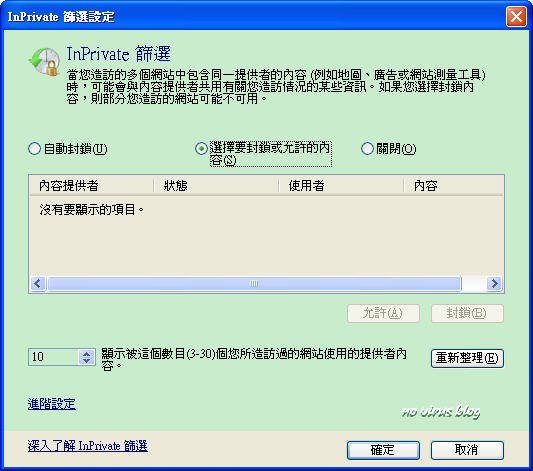Close the InPrivate 篩選設定 dialog
This screenshot has height=471, width=533.
tap(516, 16)
